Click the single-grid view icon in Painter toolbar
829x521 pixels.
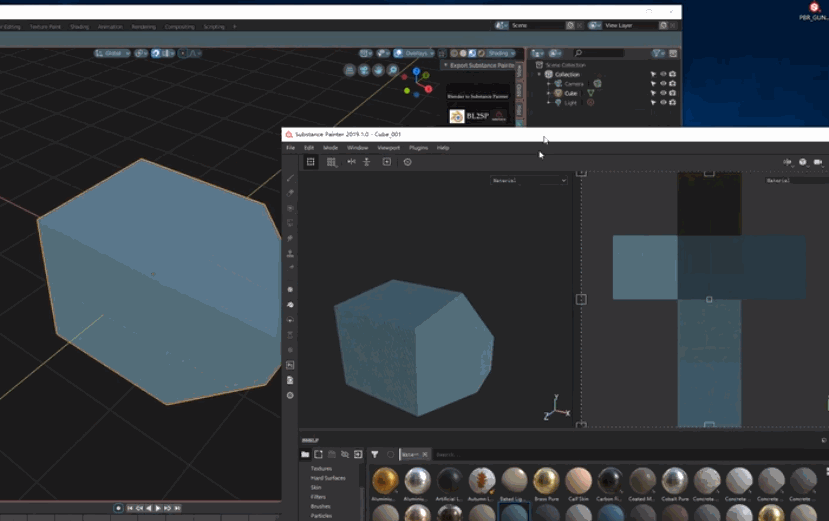(x=310, y=162)
